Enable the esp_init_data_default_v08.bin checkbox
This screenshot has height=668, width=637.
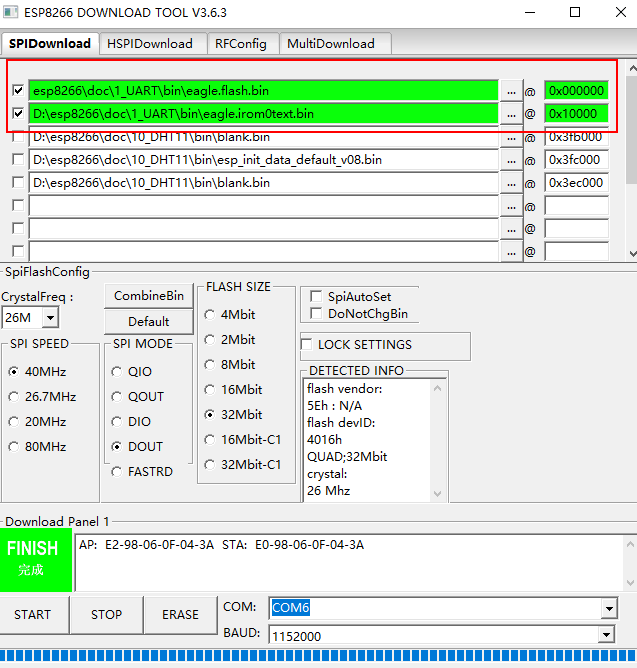point(18,159)
